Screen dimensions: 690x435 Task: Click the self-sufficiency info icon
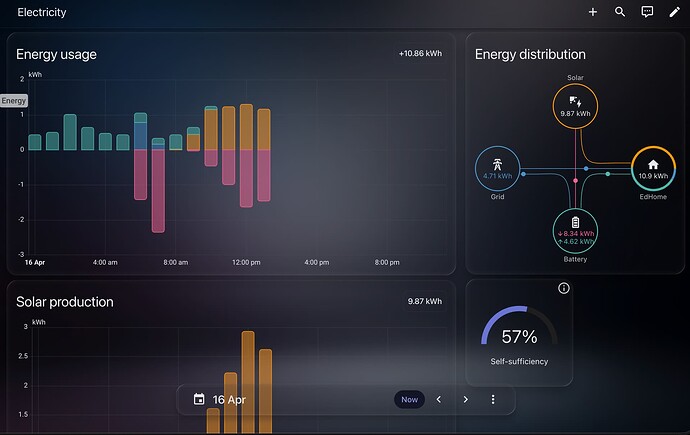click(564, 288)
